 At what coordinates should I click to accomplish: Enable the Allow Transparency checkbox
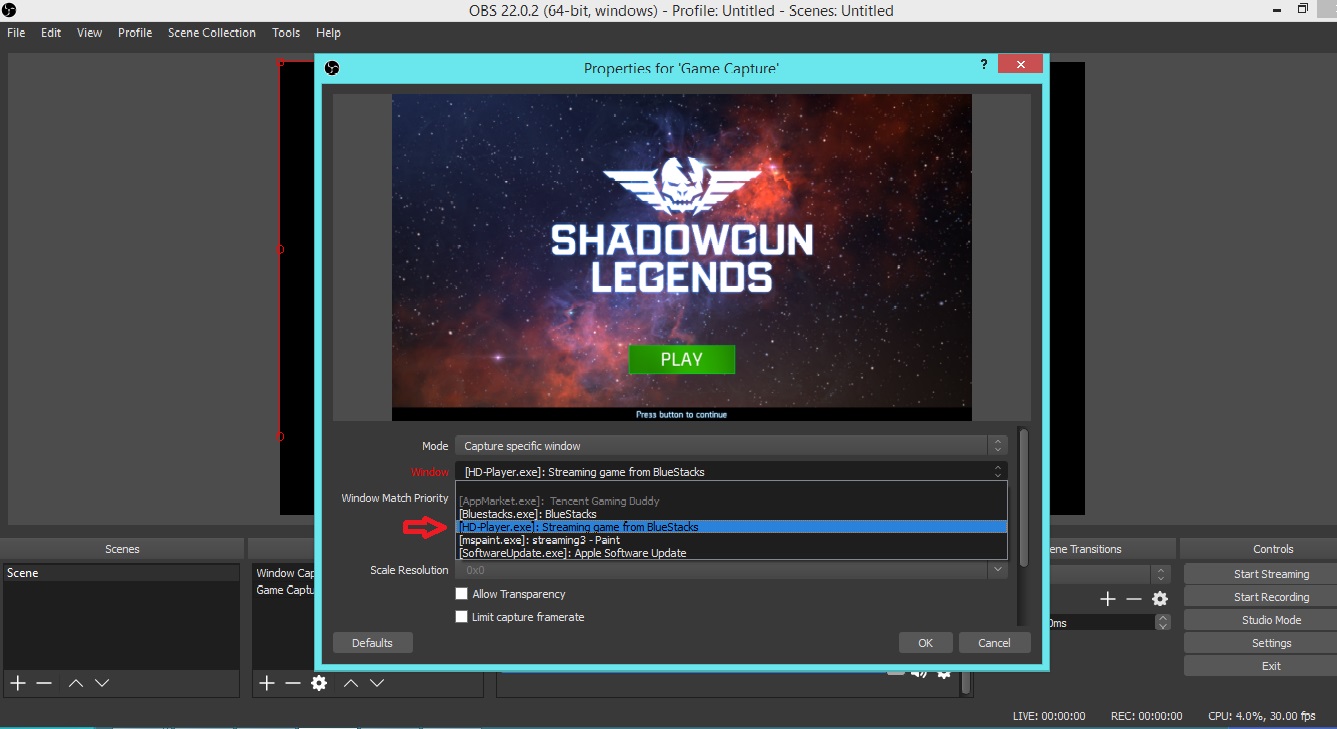[x=461, y=594]
